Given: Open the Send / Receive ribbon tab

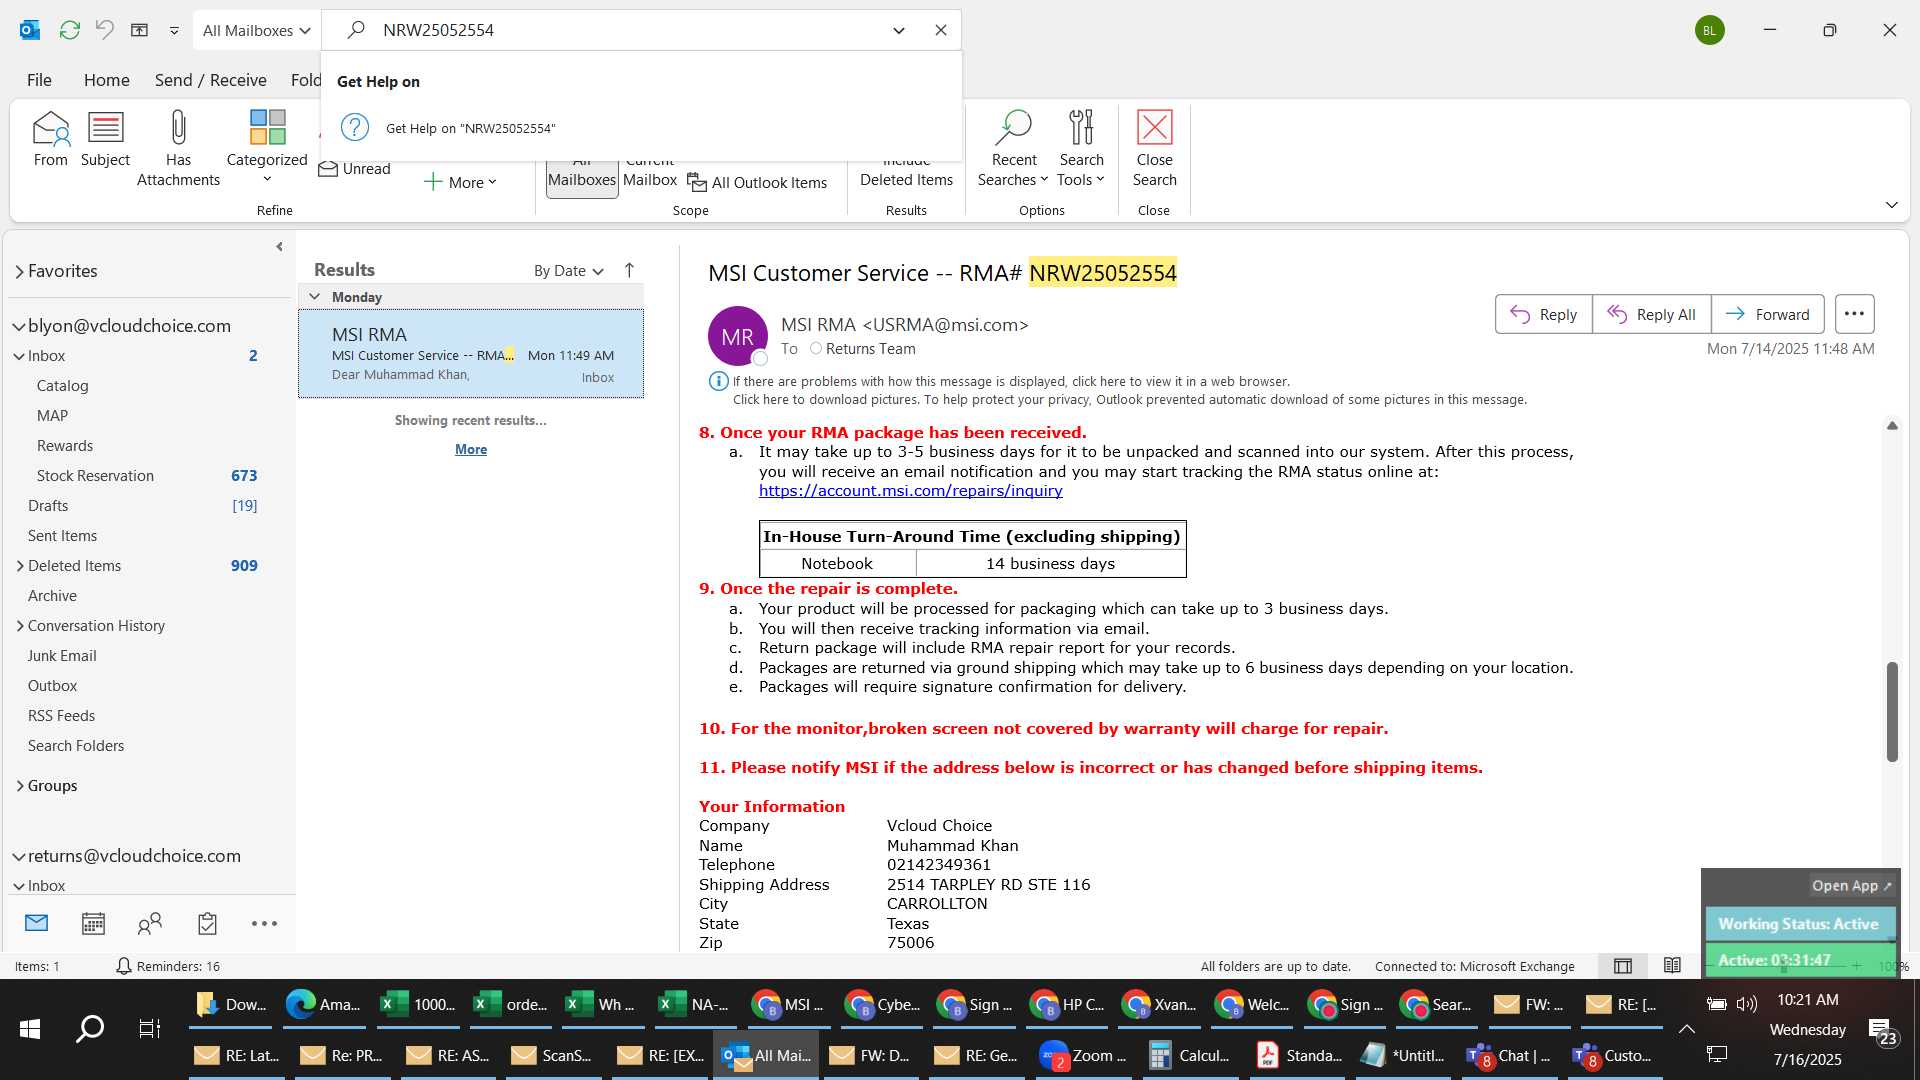Looking at the screenshot, I should [210, 80].
